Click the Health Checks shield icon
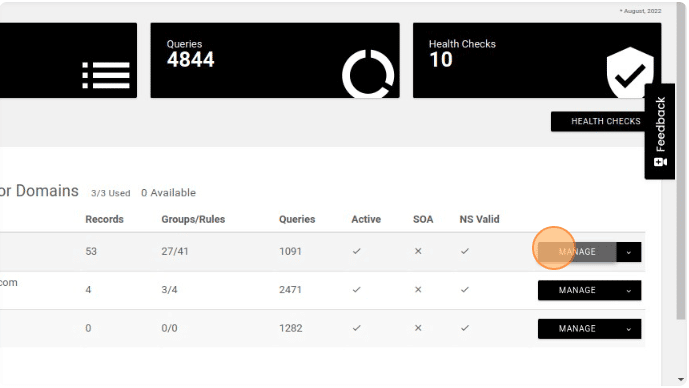Image resolution: width=689 pixels, height=388 pixels. pyautogui.click(x=630, y=73)
